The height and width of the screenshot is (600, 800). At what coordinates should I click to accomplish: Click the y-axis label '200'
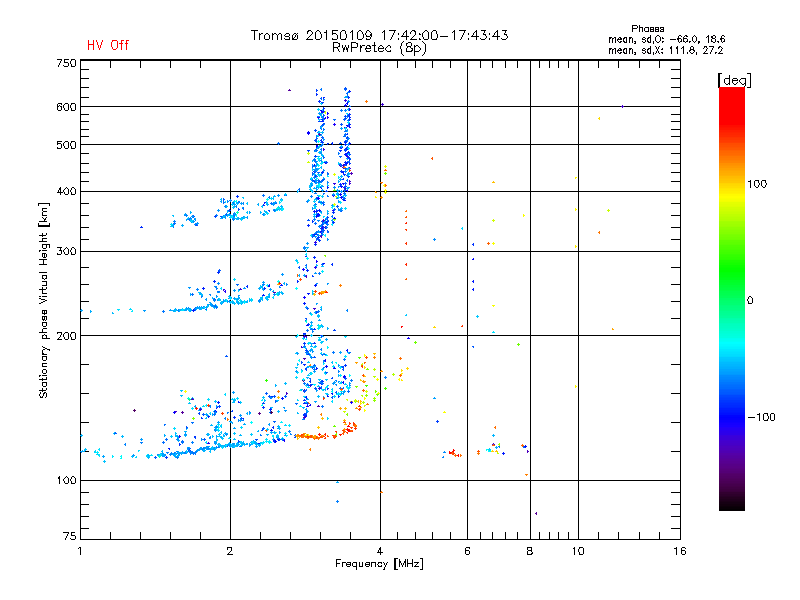click(x=66, y=336)
